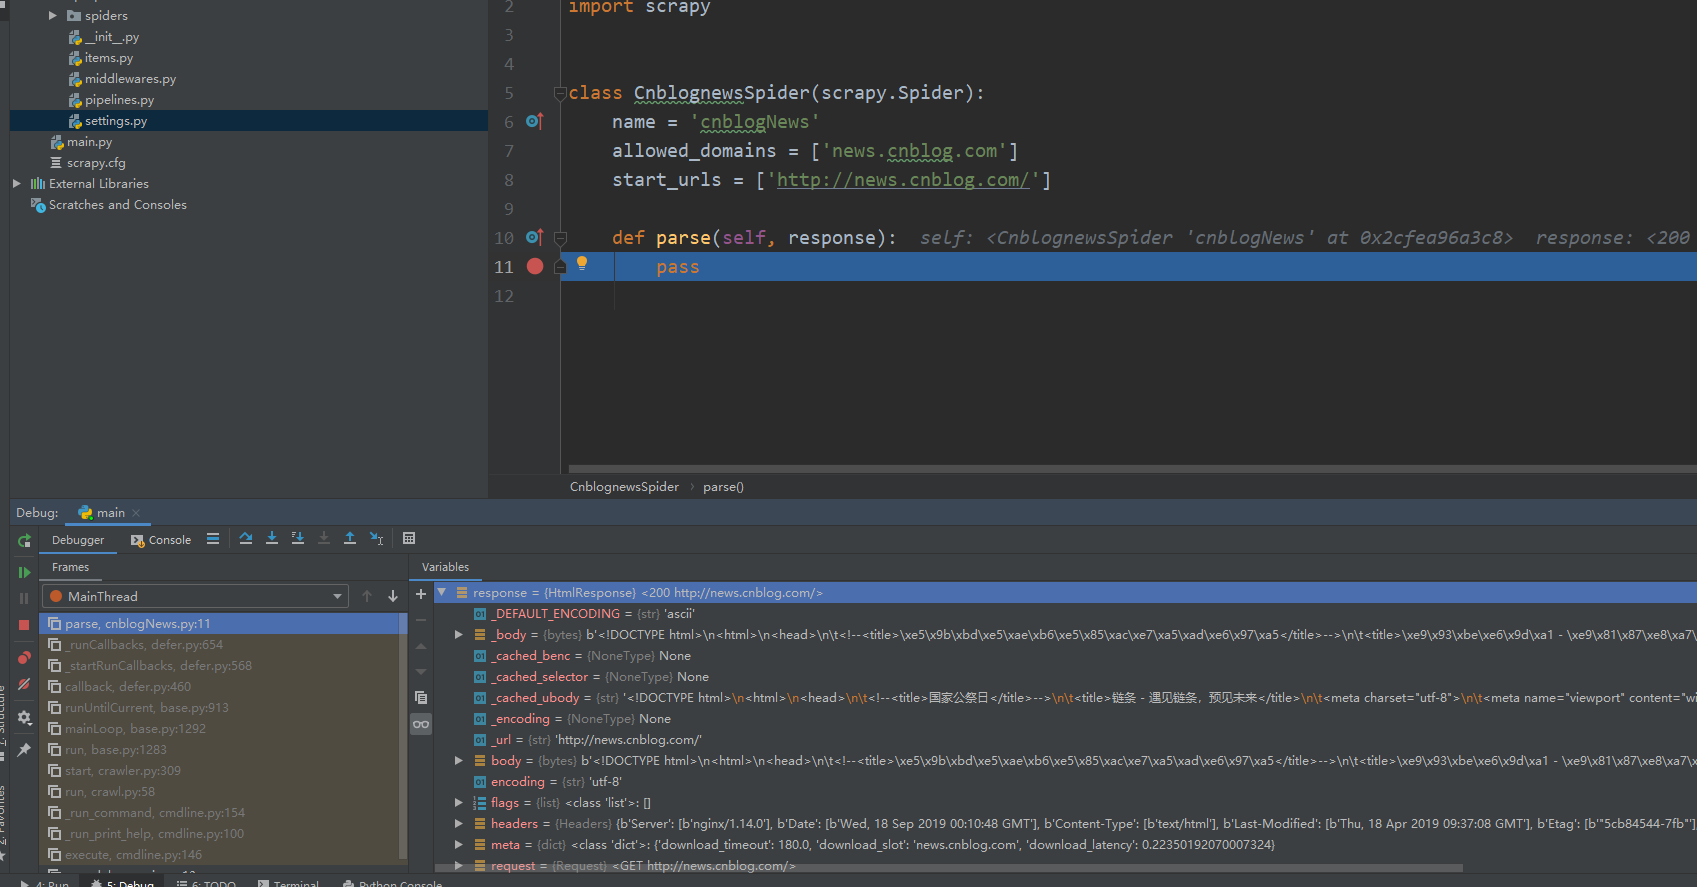Show execution point icon
Screen dimensions: 1697x887
tap(213, 539)
